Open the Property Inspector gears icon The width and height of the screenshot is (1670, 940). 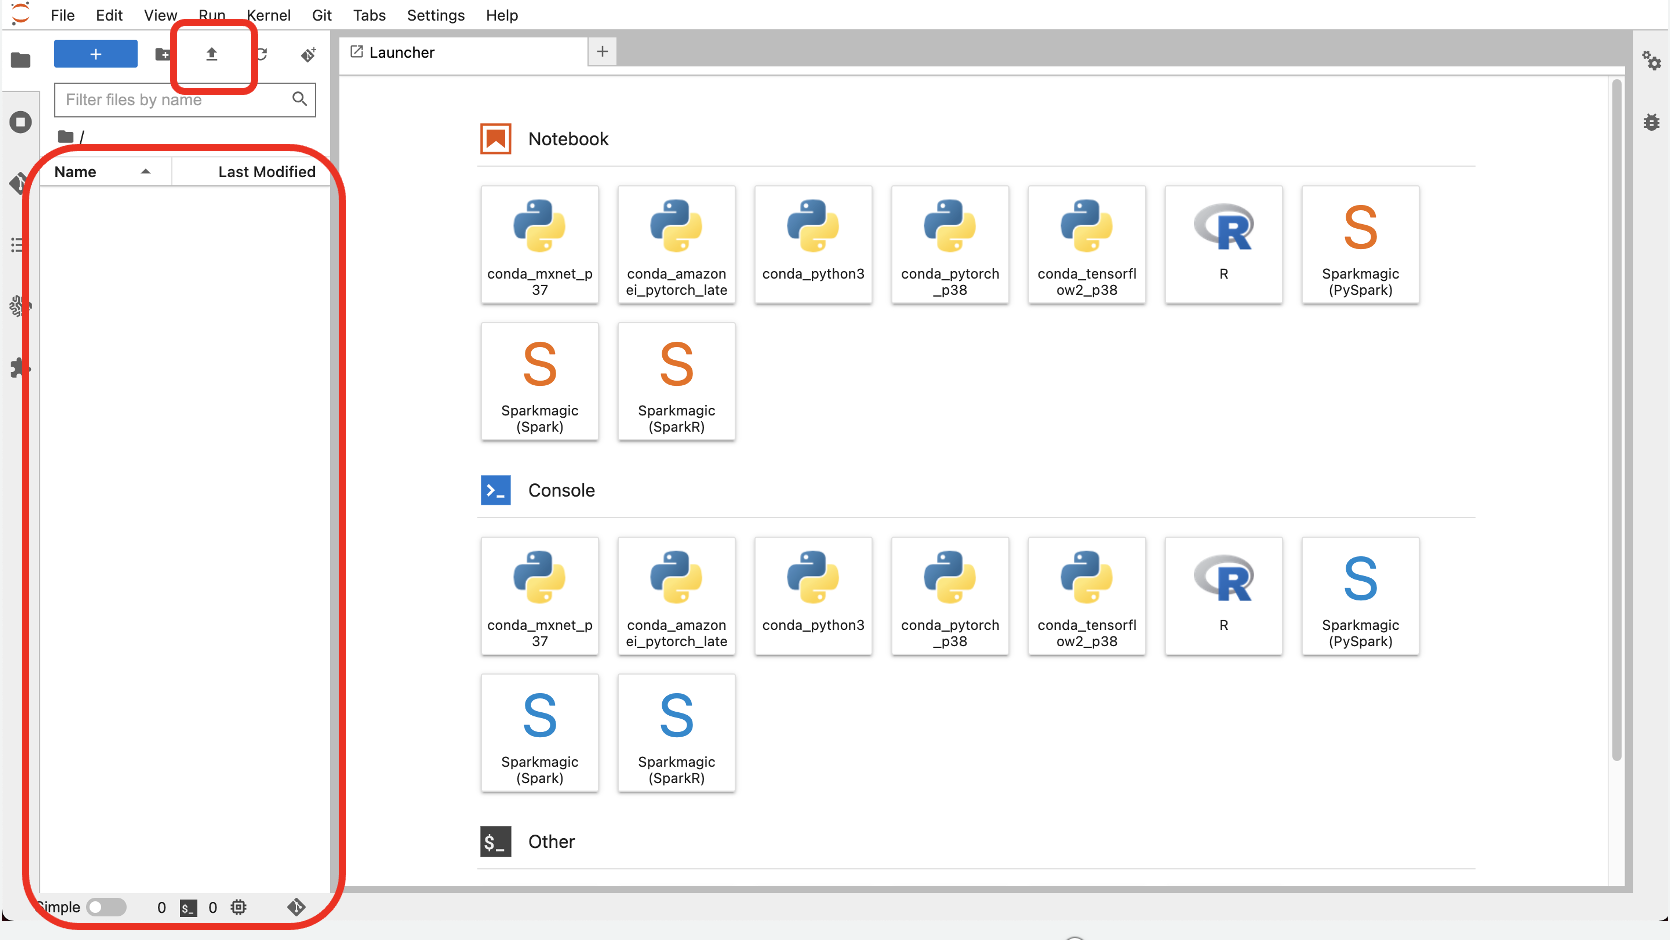[1652, 61]
